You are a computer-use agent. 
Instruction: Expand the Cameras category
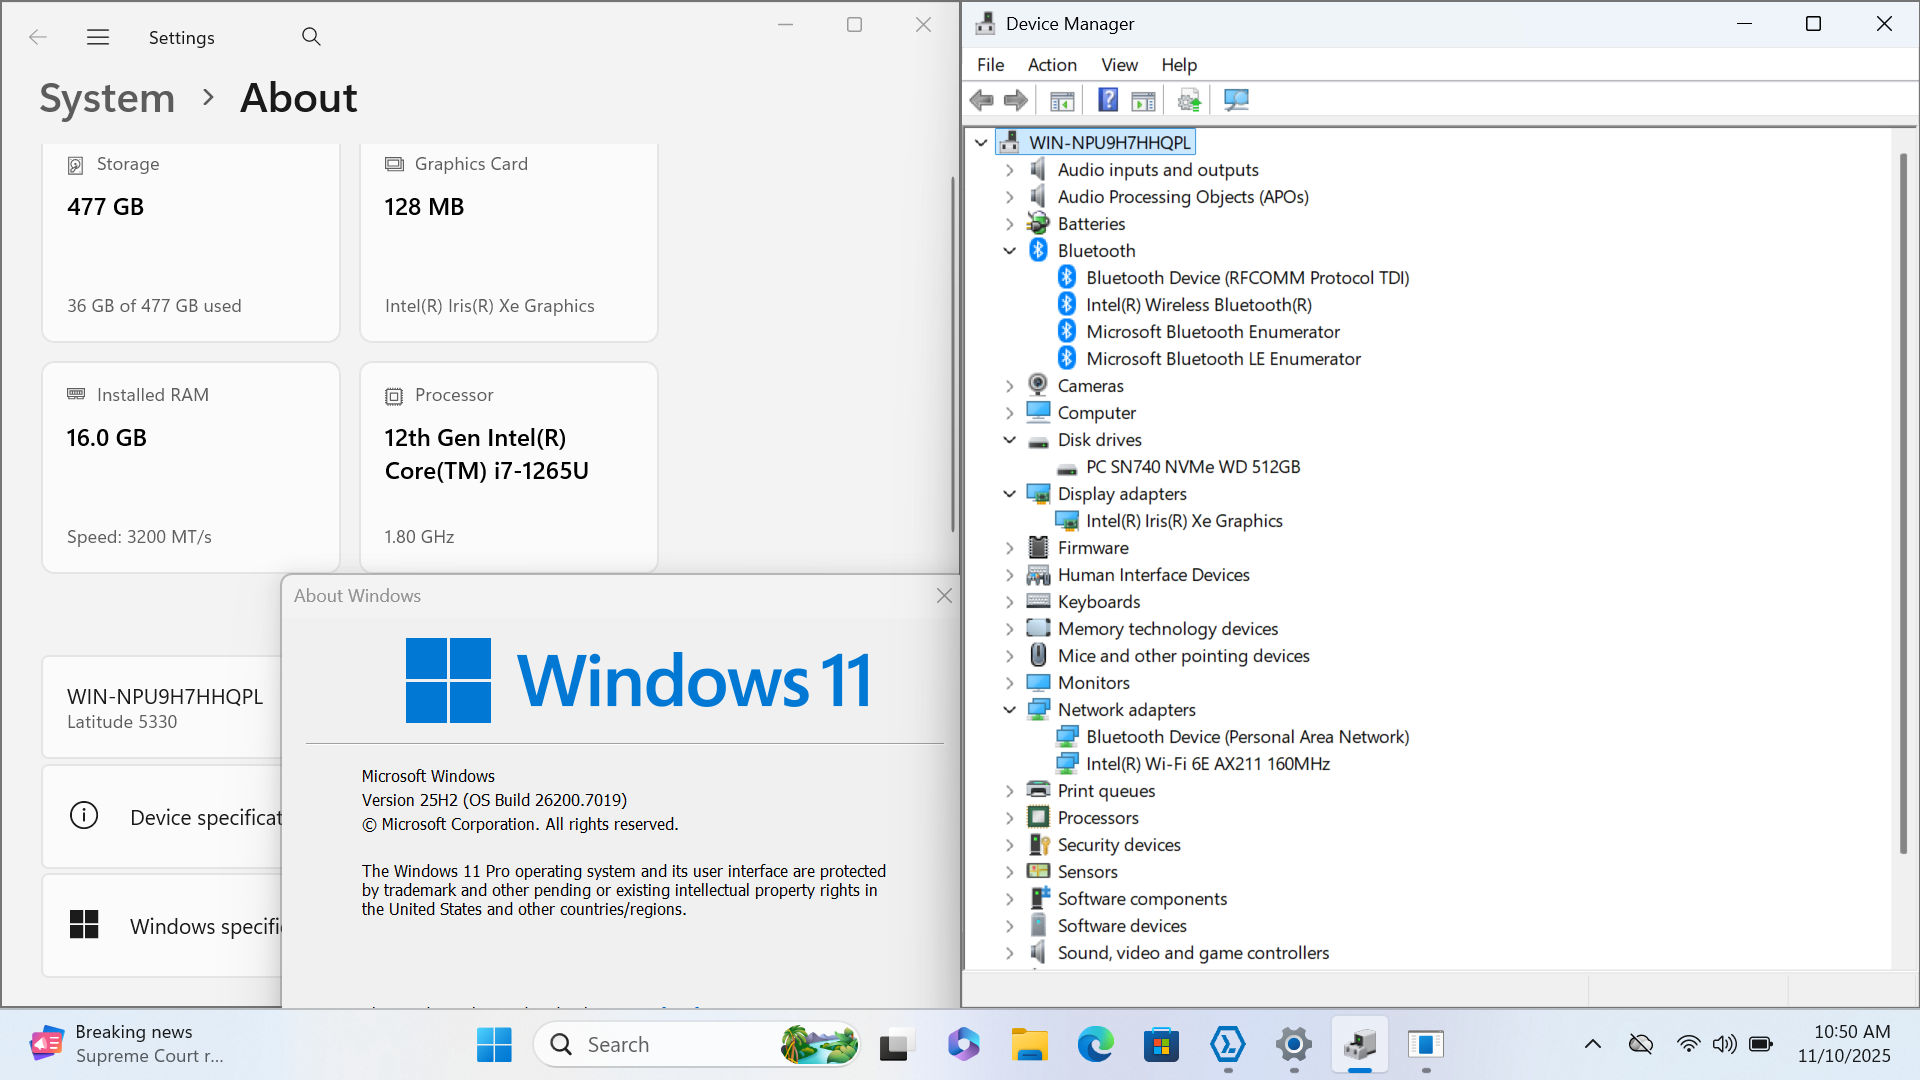(1010, 386)
